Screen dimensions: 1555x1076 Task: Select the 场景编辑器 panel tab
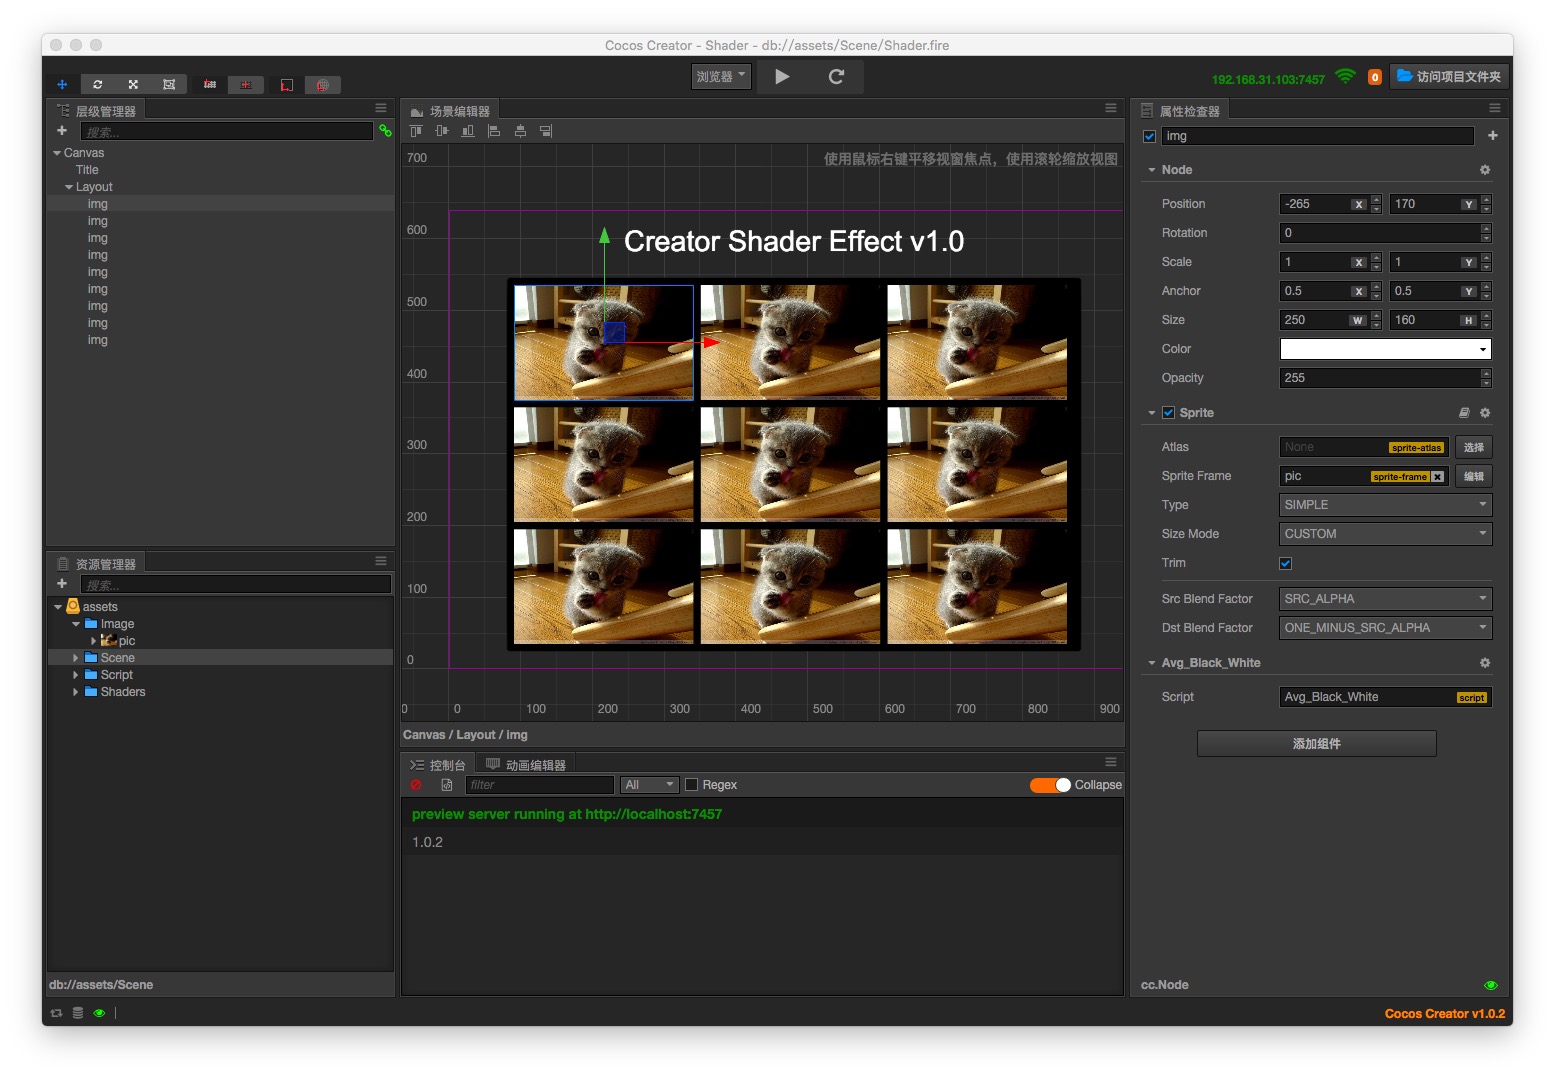(451, 111)
